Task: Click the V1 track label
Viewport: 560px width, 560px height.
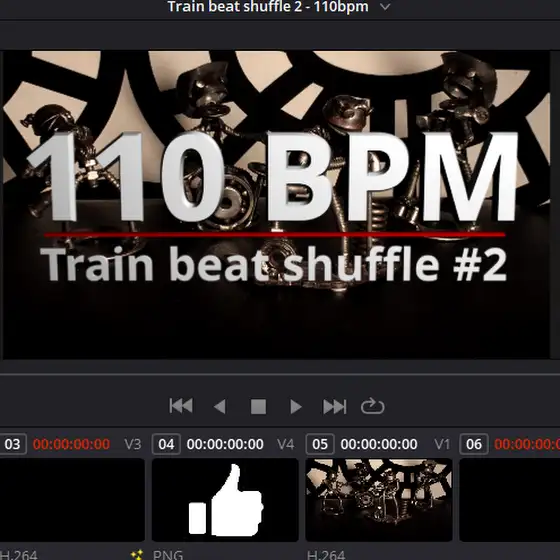Action: 442,444
